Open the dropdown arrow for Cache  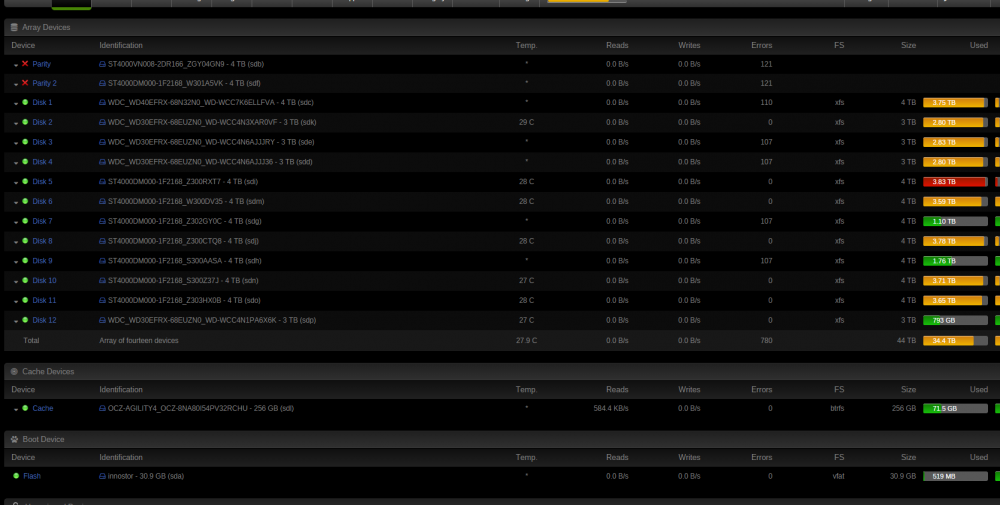coord(16,409)
